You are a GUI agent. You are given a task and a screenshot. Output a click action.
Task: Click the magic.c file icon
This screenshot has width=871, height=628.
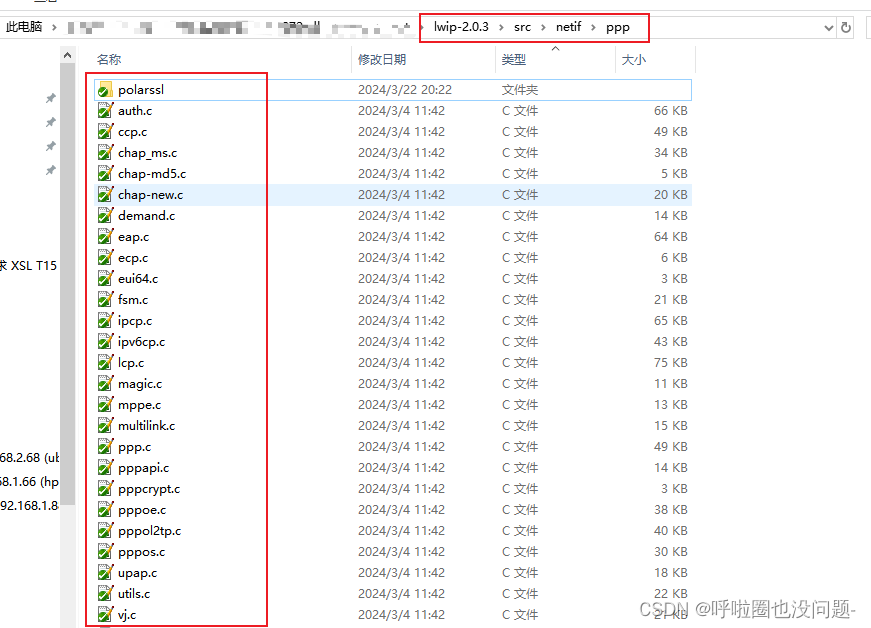tap(105, 384)
